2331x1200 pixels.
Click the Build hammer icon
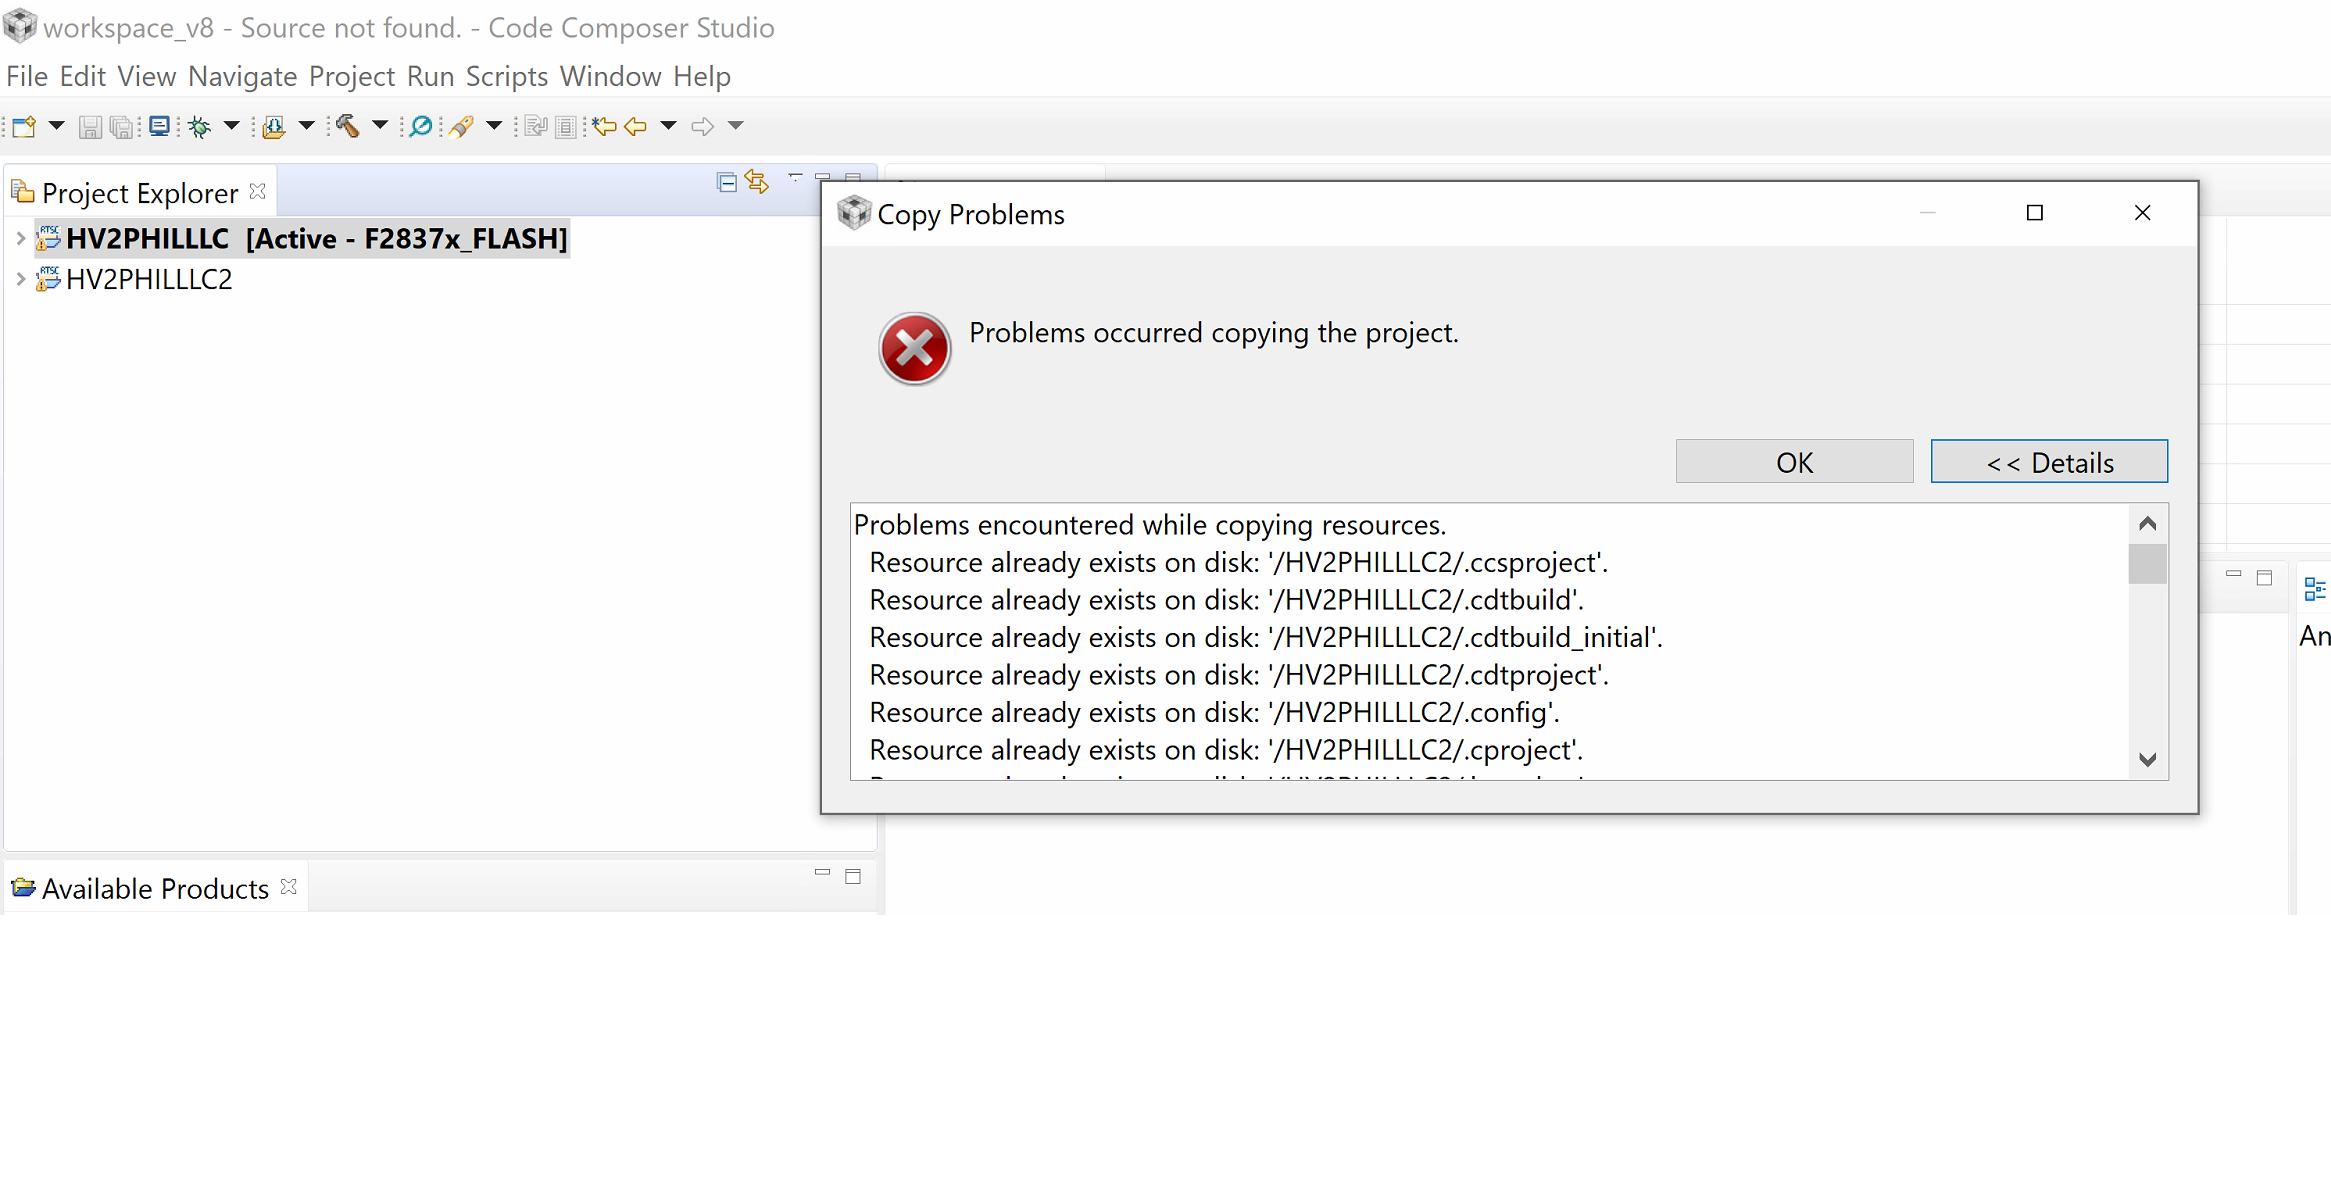point(347,126)
